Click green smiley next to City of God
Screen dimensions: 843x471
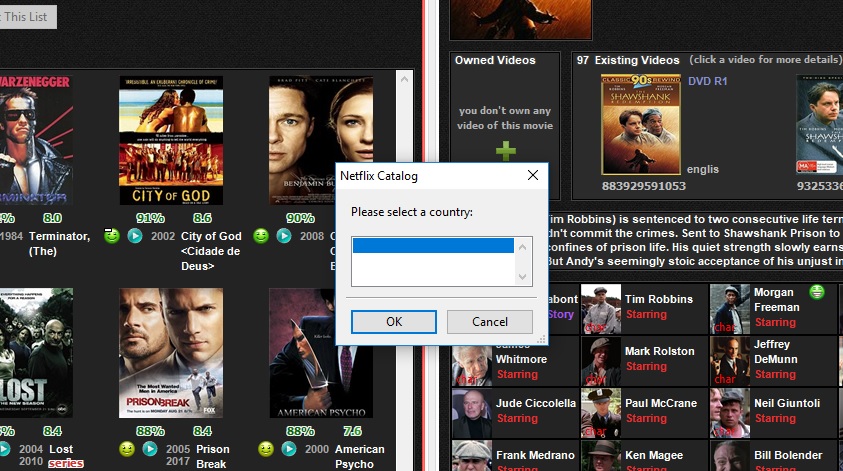[x=112, y=236]
